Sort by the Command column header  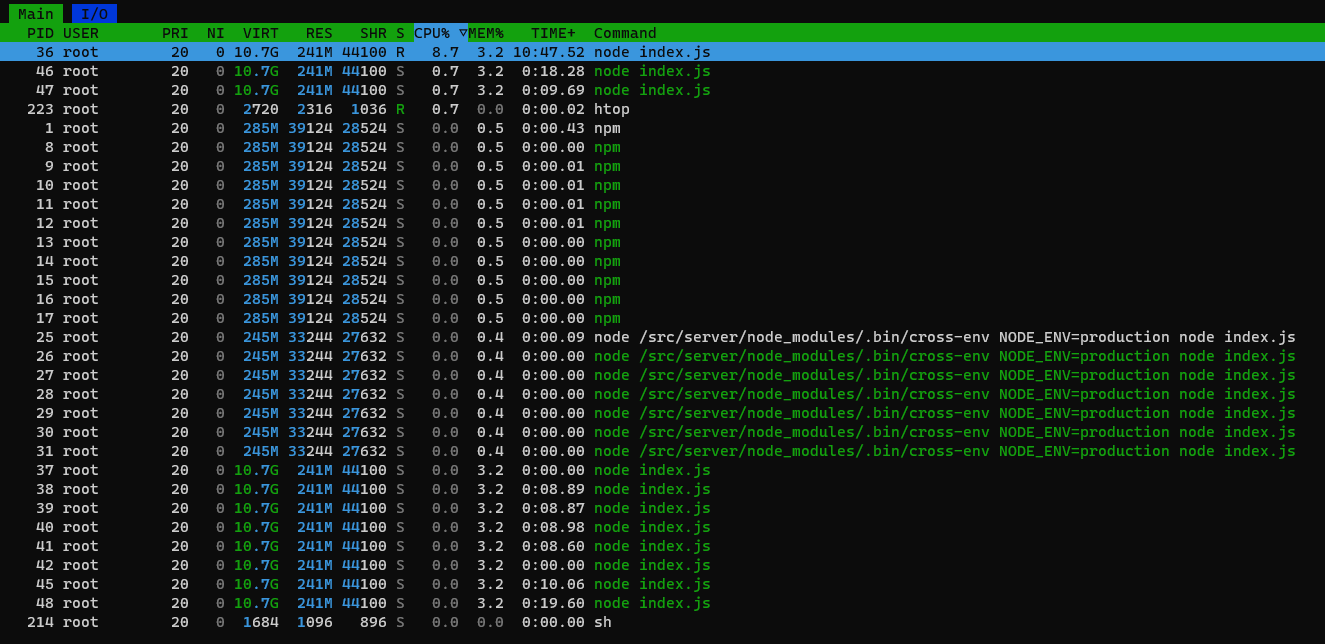pos(625,33)
